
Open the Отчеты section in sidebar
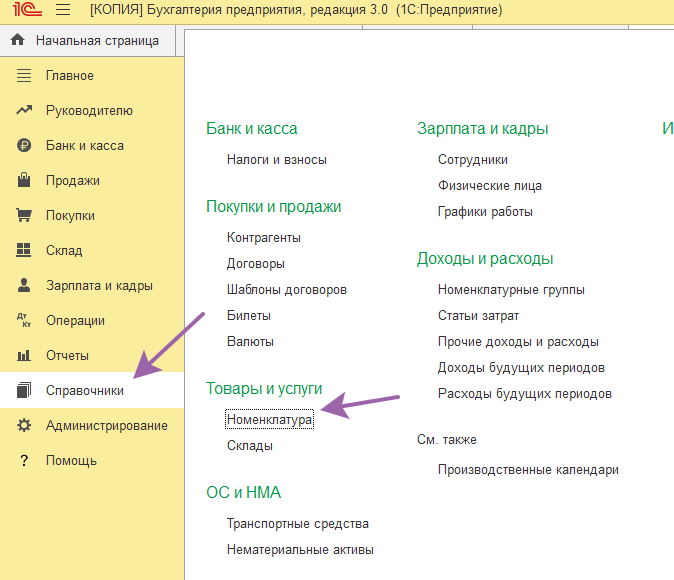(67, 356)
